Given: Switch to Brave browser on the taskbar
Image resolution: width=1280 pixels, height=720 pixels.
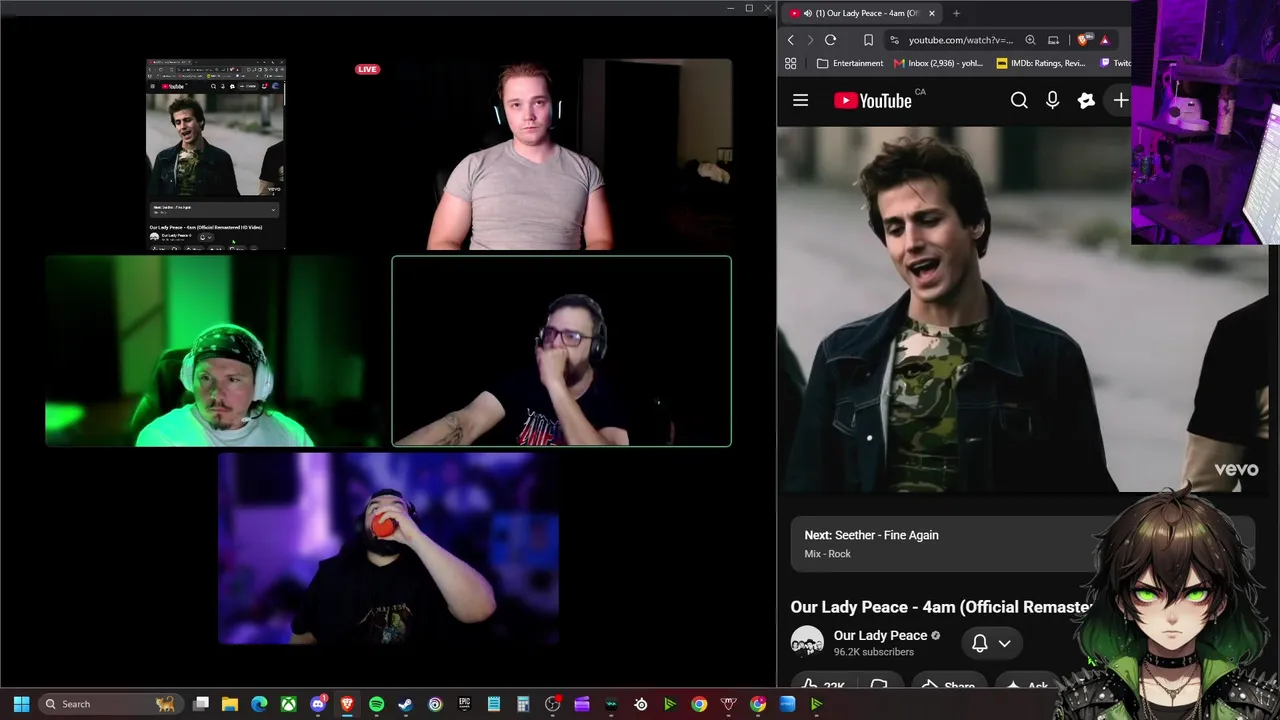Looking at the screenshot, I should pos(347,704).
